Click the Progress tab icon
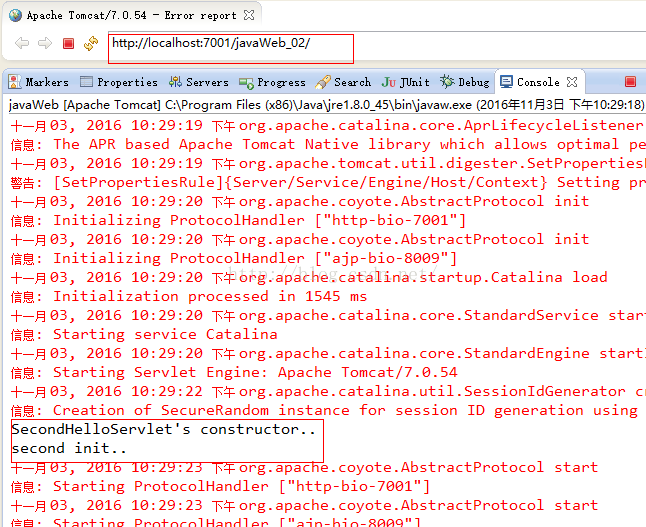This screenshot has height=527, width=646. coord(246,83)
